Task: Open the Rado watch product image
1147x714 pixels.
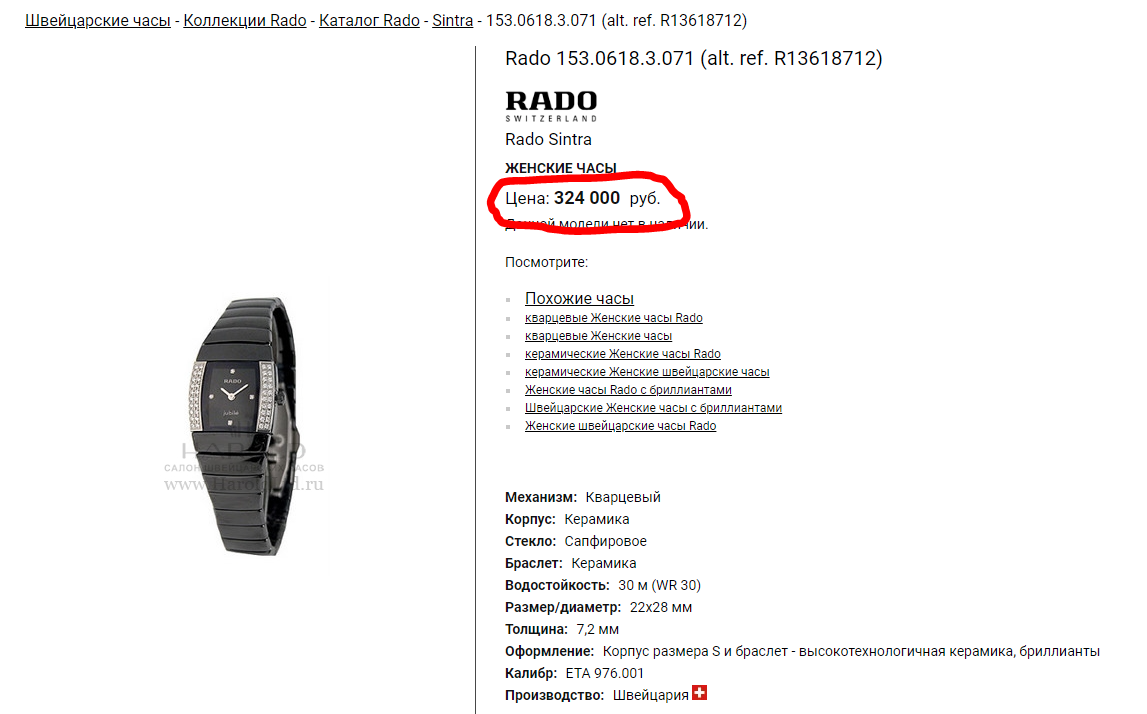Action: (x=244, y=426)
